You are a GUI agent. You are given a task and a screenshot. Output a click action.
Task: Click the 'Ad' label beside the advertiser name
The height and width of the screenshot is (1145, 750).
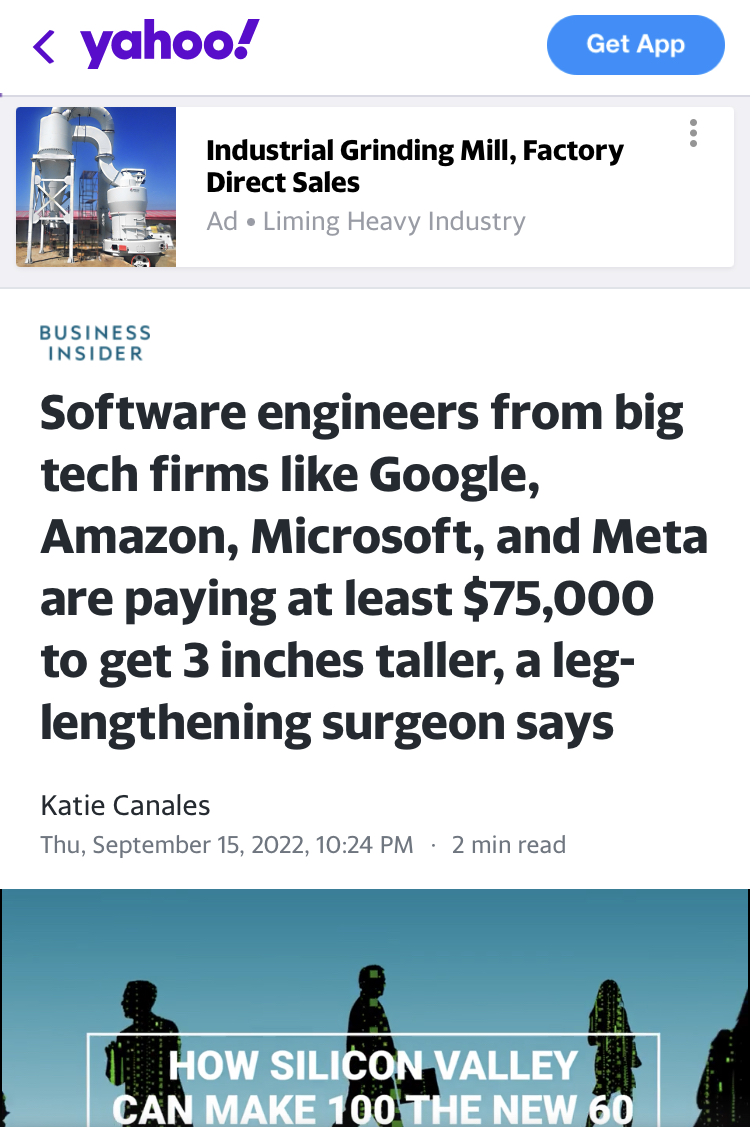pyautogui.click(x=222, y=221)
